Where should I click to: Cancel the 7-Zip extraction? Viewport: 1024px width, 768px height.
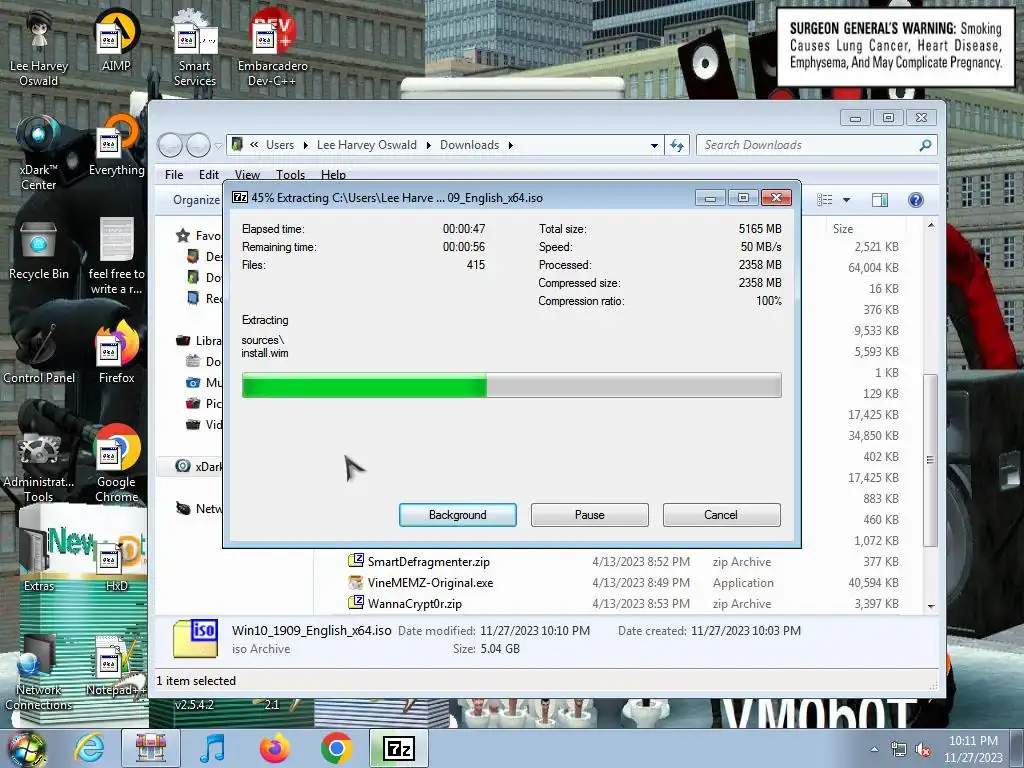[x=721, y=515]
